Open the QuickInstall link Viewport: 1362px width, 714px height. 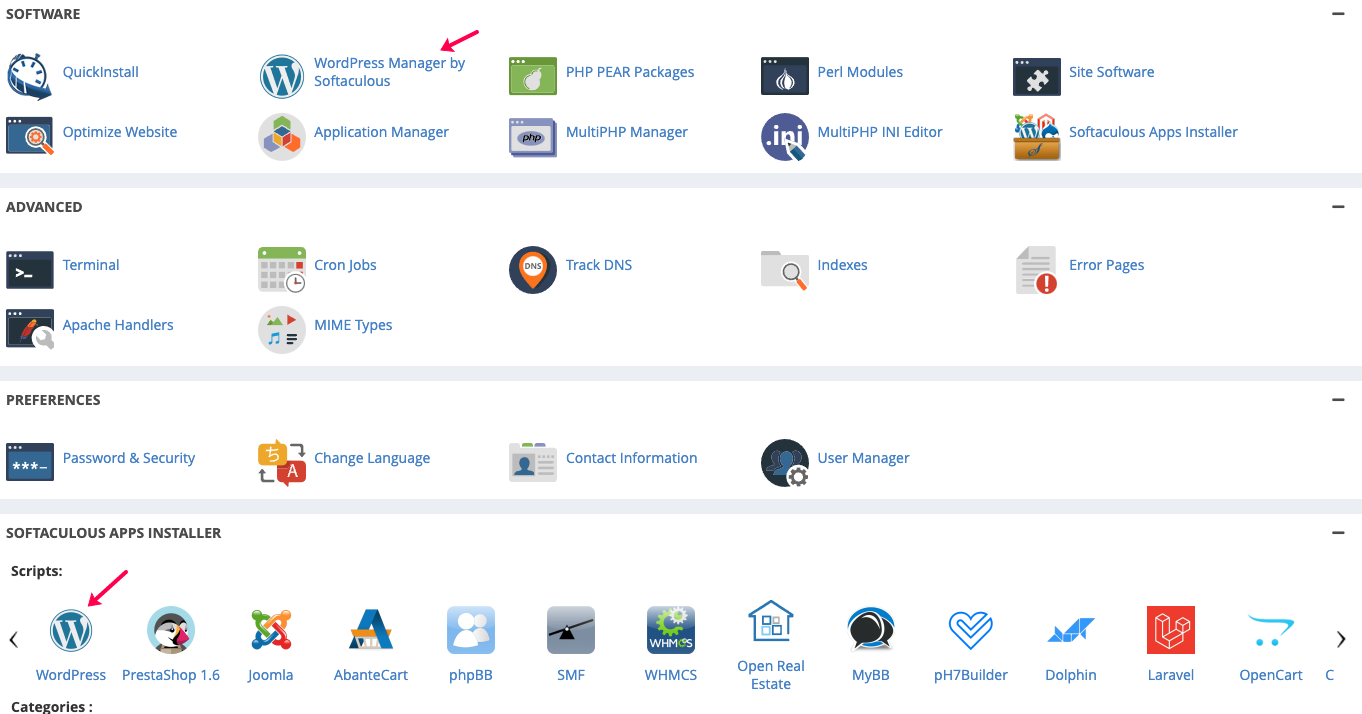click(101, 72)
